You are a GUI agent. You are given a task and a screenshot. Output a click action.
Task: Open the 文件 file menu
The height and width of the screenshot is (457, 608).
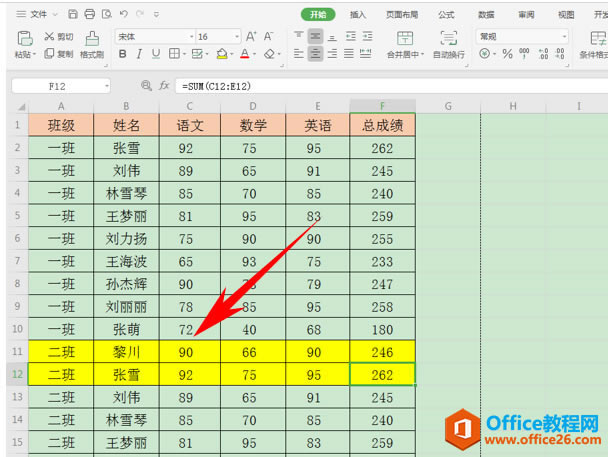pos(38,14)
